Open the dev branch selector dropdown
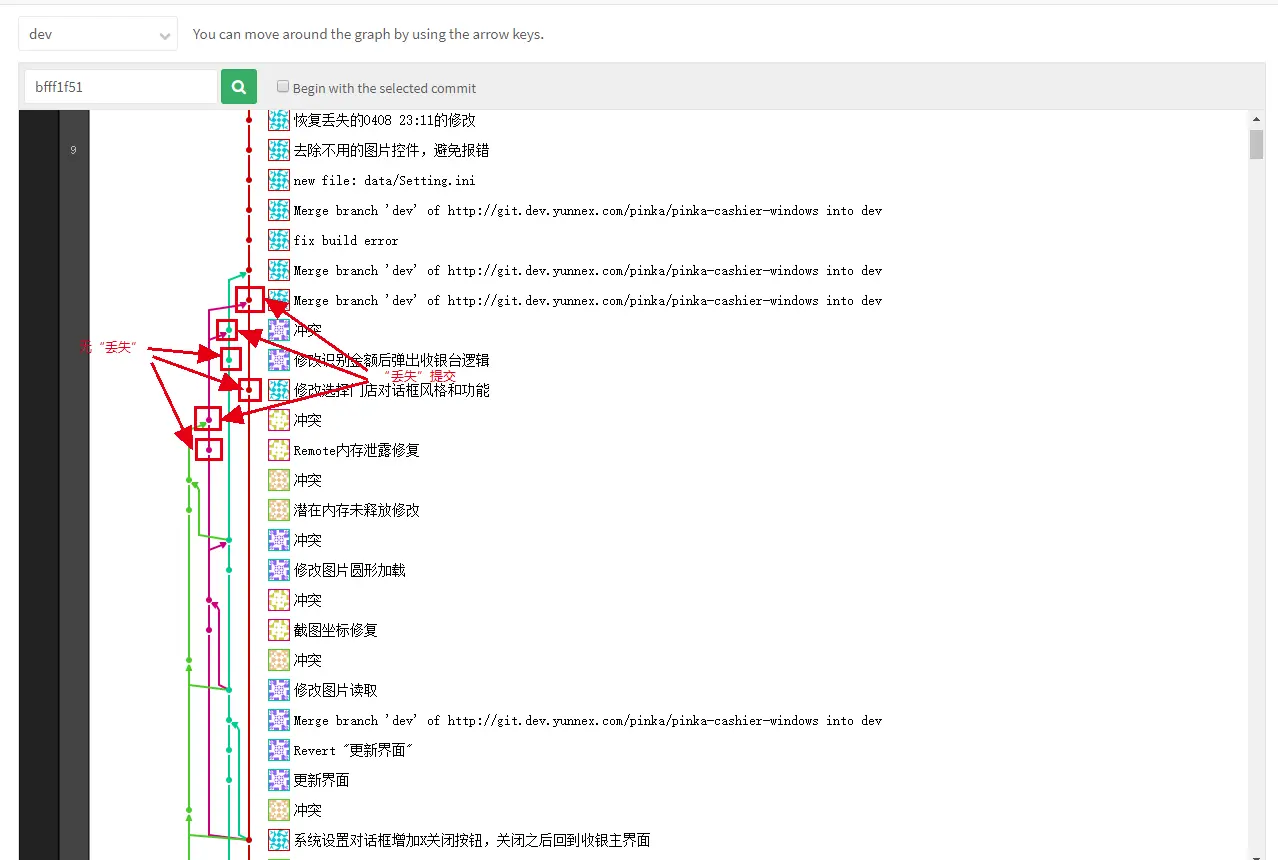This screenshot has width=1278, height=860. (97, 33)
